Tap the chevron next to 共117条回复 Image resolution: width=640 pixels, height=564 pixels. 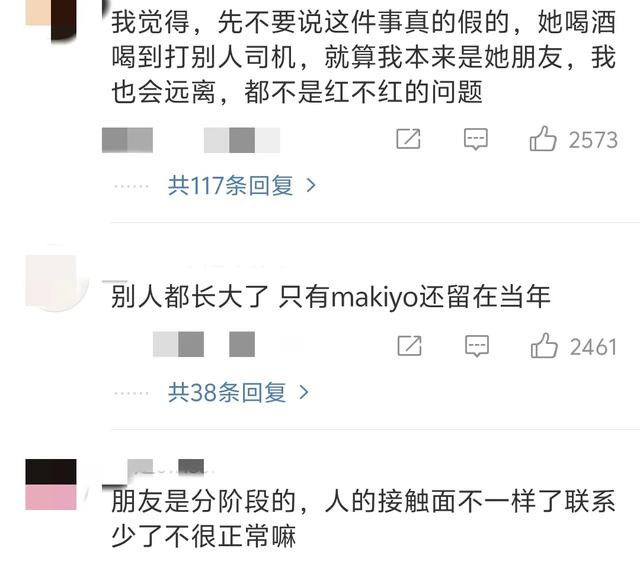(311, 186)
